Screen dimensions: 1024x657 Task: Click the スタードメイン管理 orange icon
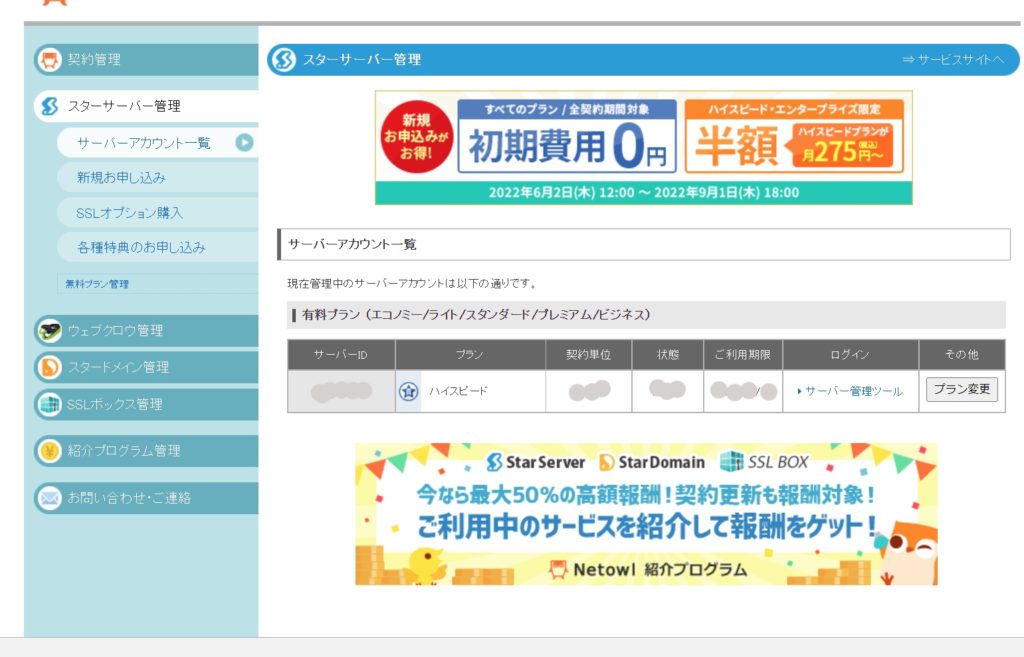pyautogui.click(x=49, y=367)
